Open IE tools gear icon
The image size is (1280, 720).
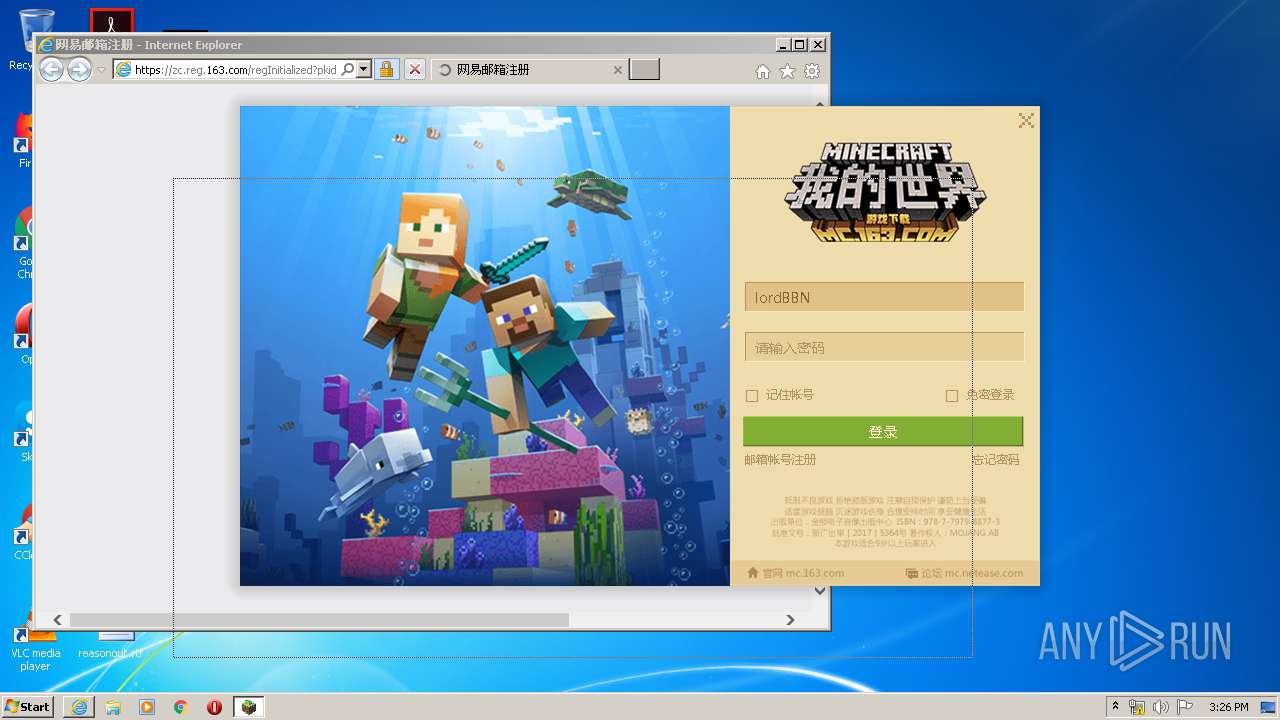[x=812, y=71]
